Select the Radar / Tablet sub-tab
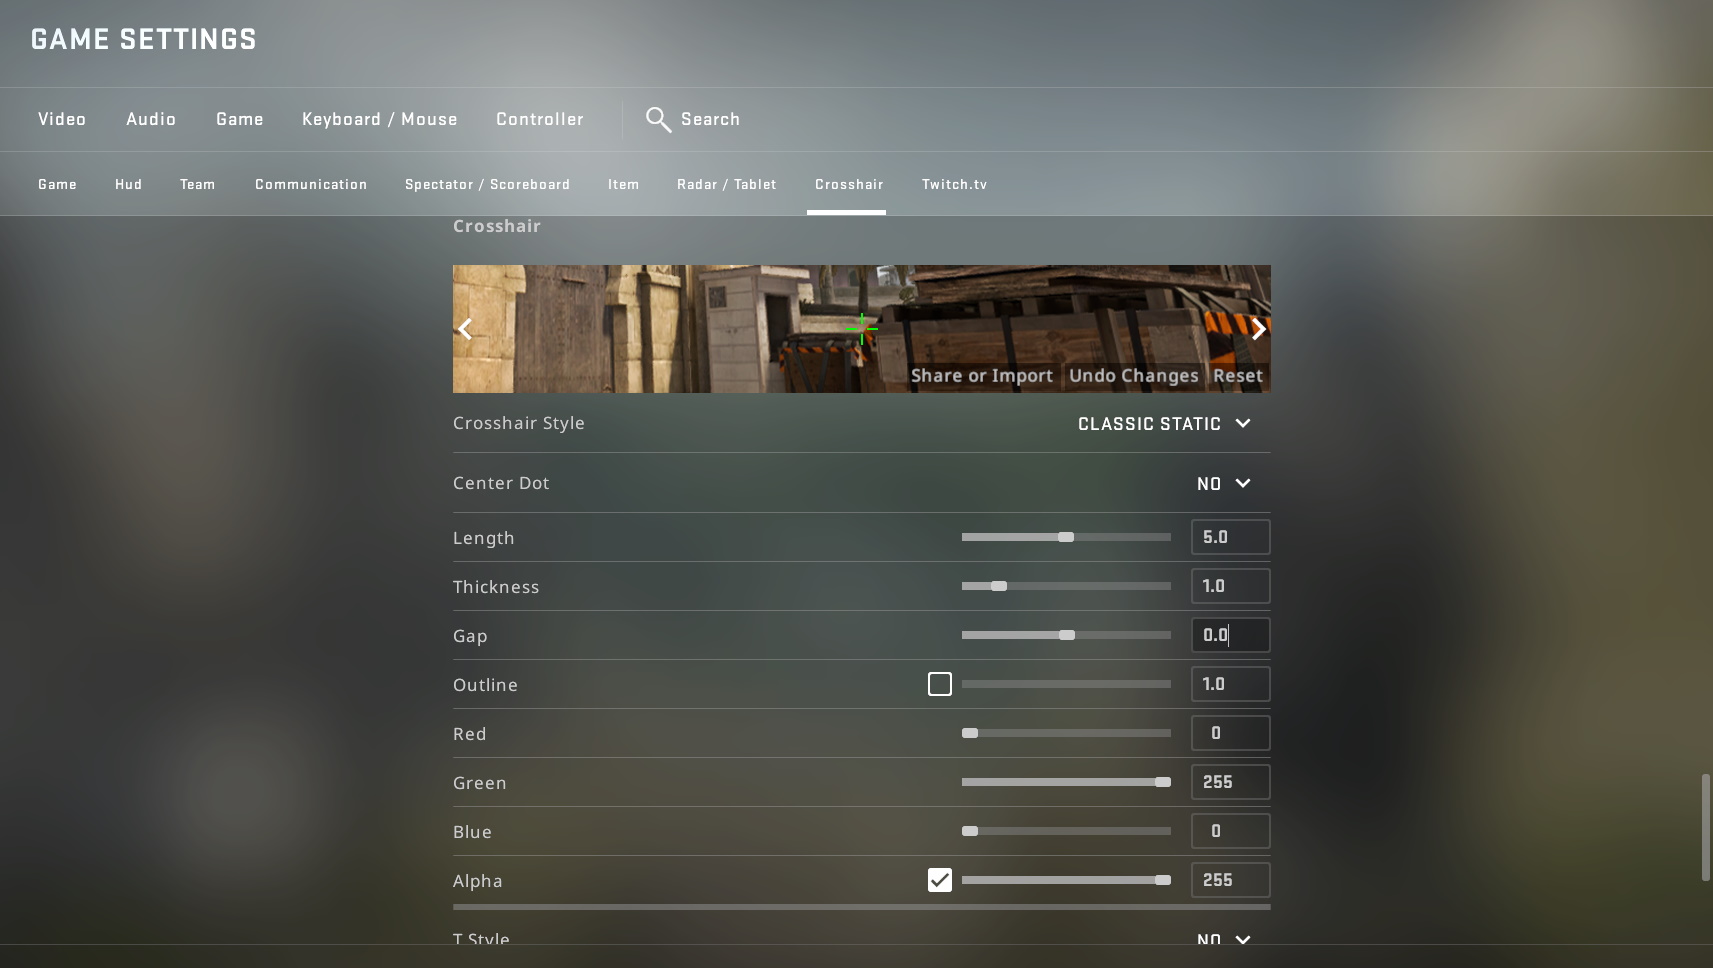This screenshot has height=968, width=1713. click(727, 184)
